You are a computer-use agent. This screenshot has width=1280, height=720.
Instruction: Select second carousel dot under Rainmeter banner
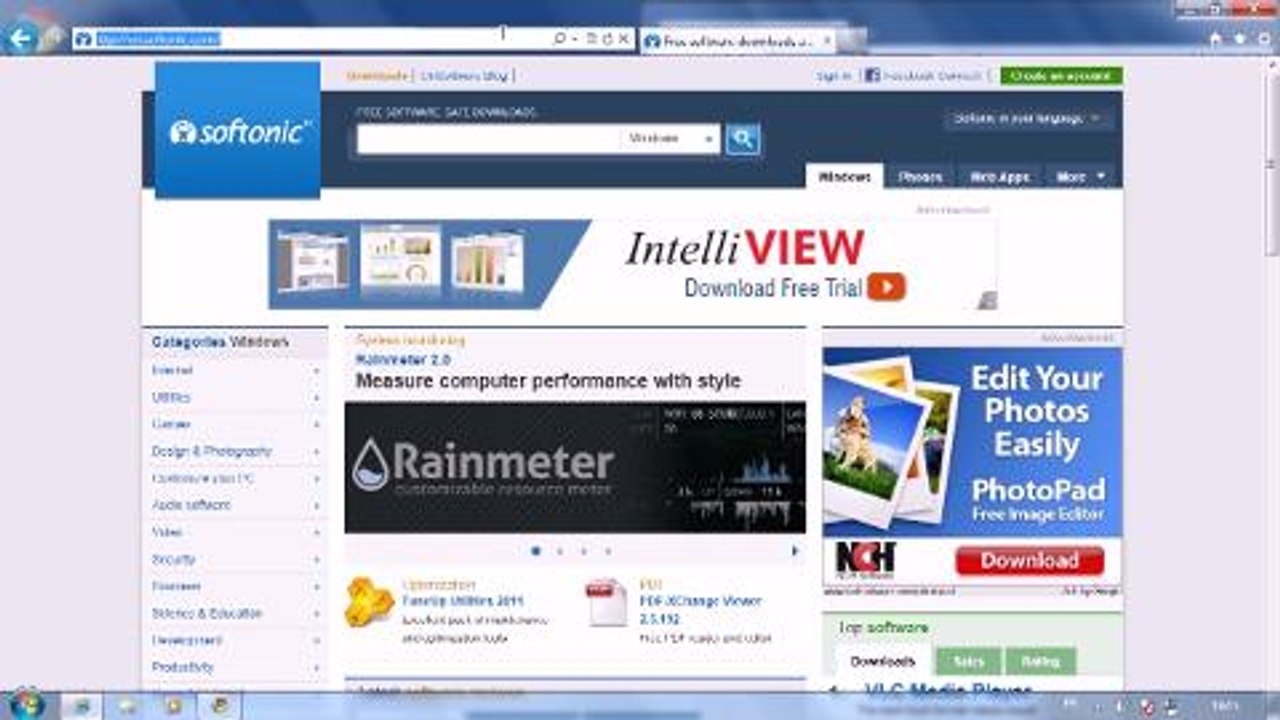tap(560, 550)
